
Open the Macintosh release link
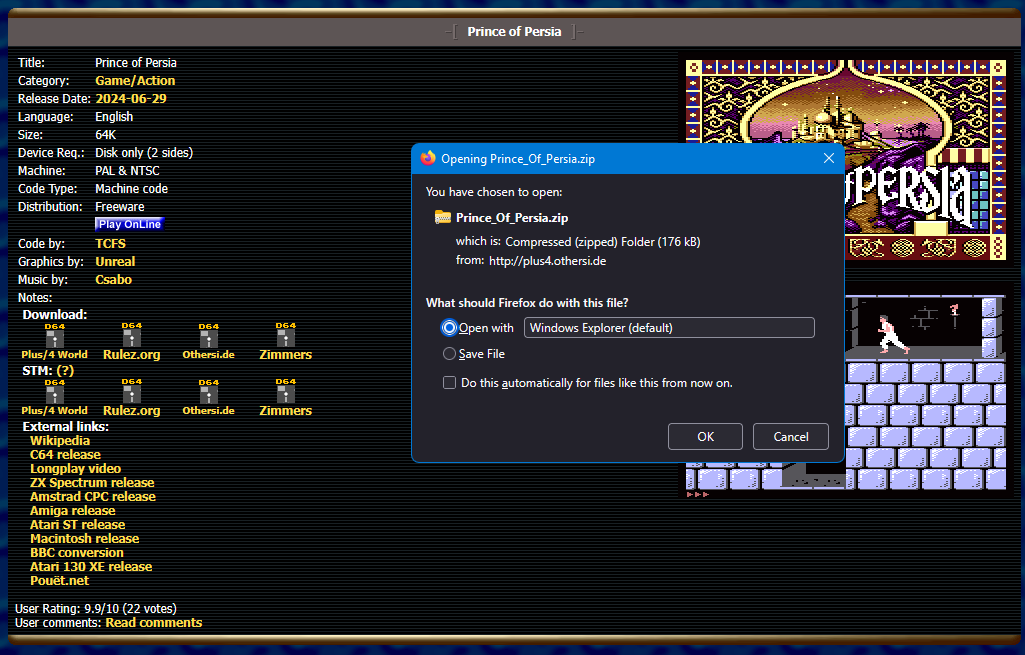tap(84, 539)
